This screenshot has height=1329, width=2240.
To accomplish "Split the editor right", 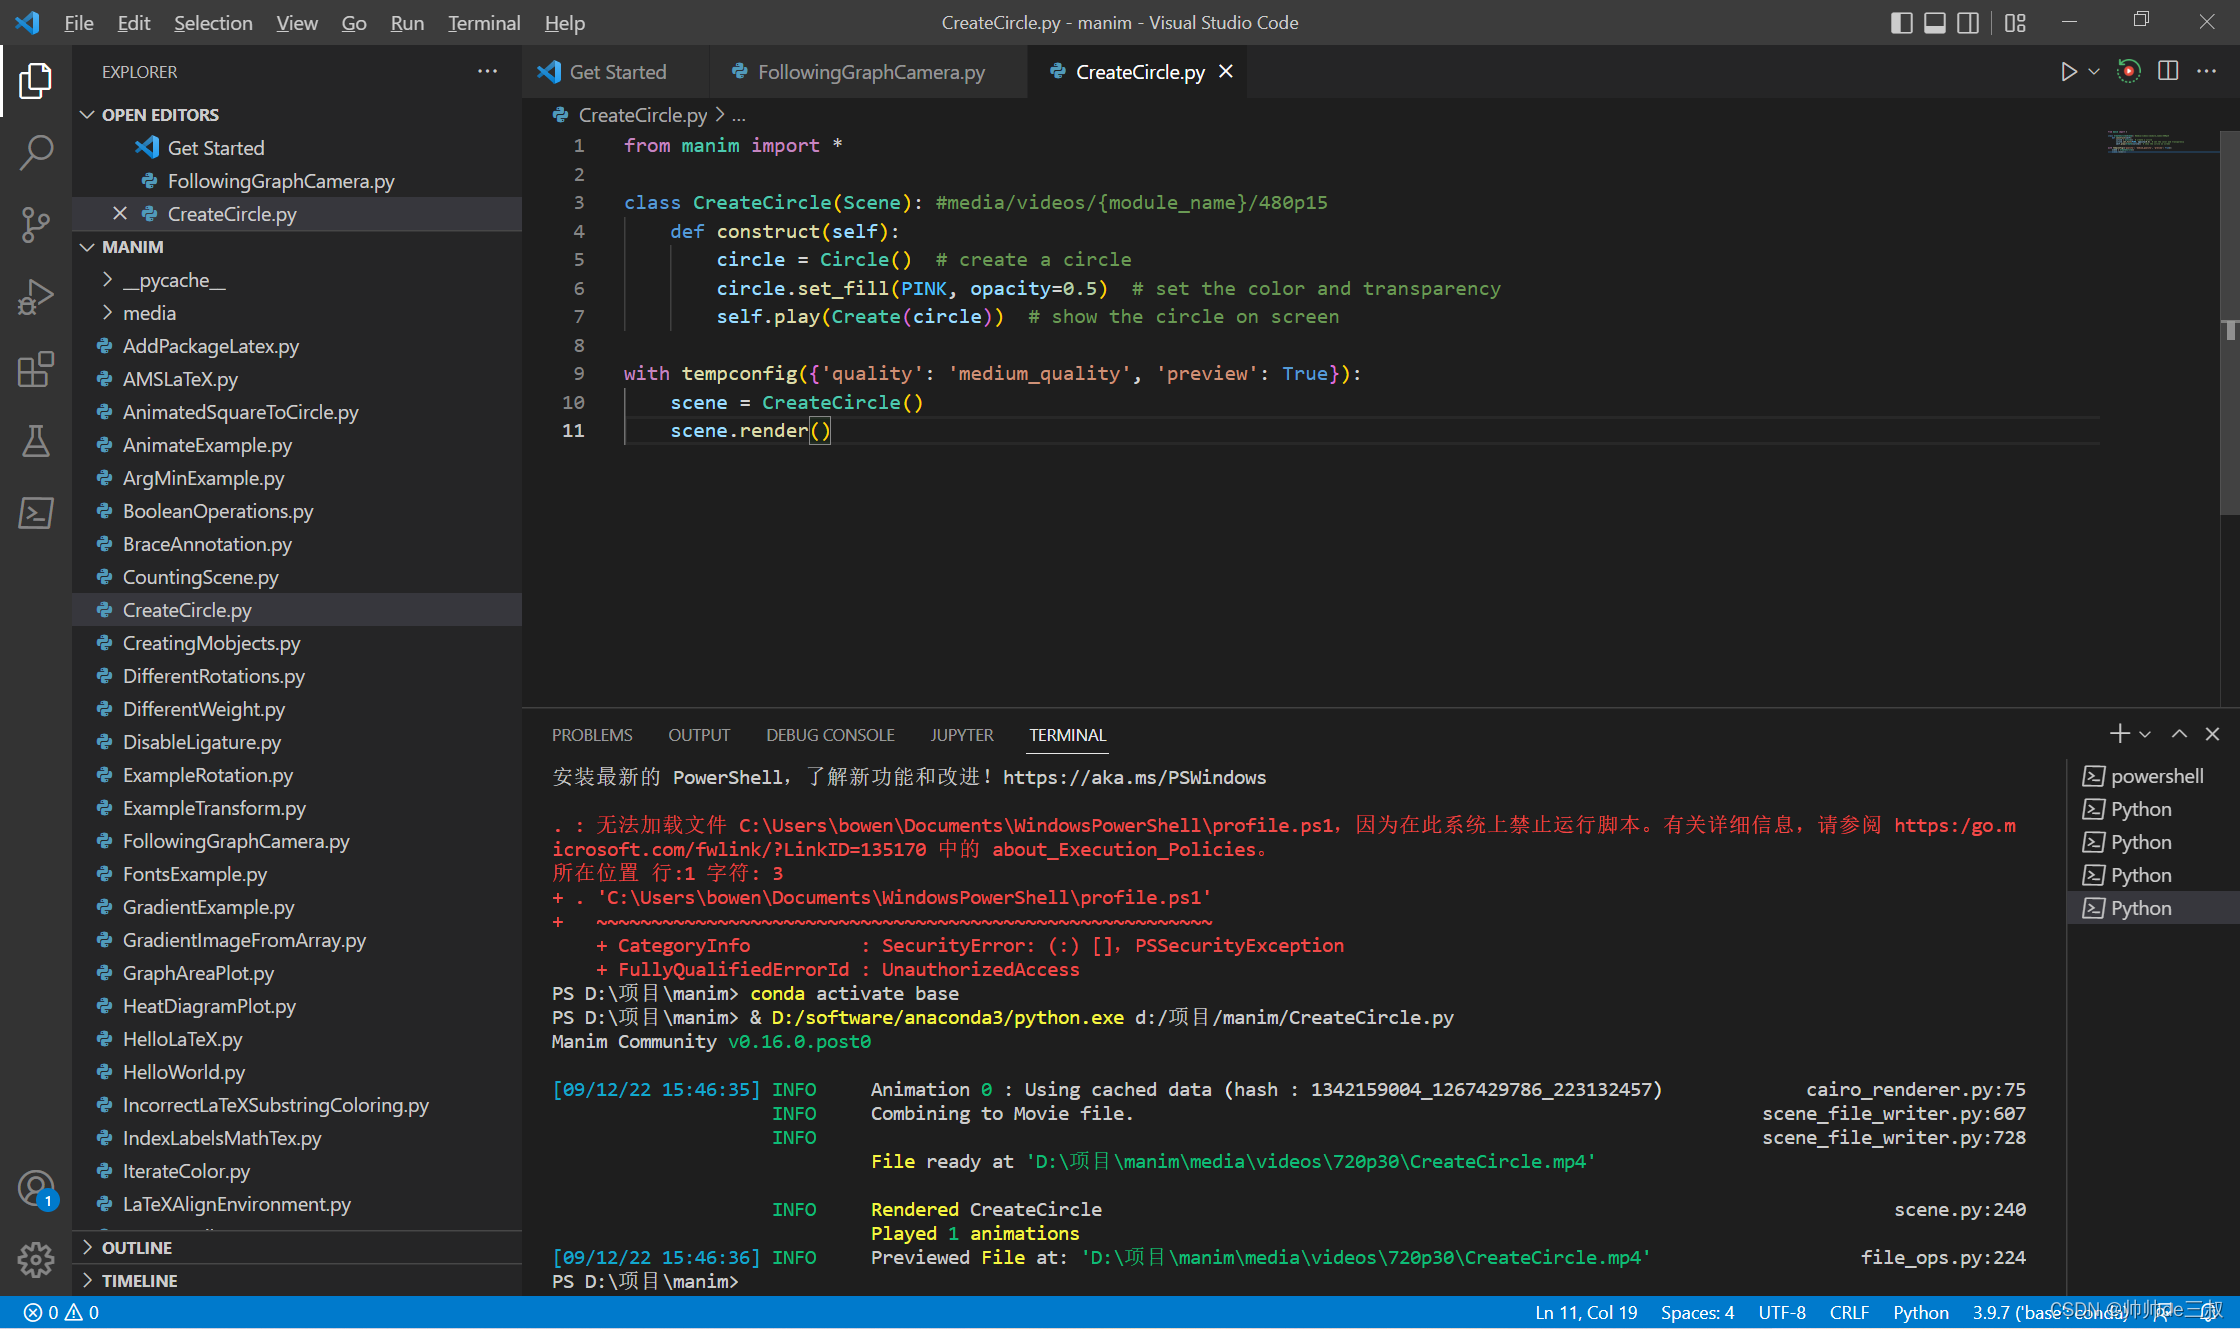I will click(x=2168, y=71).
